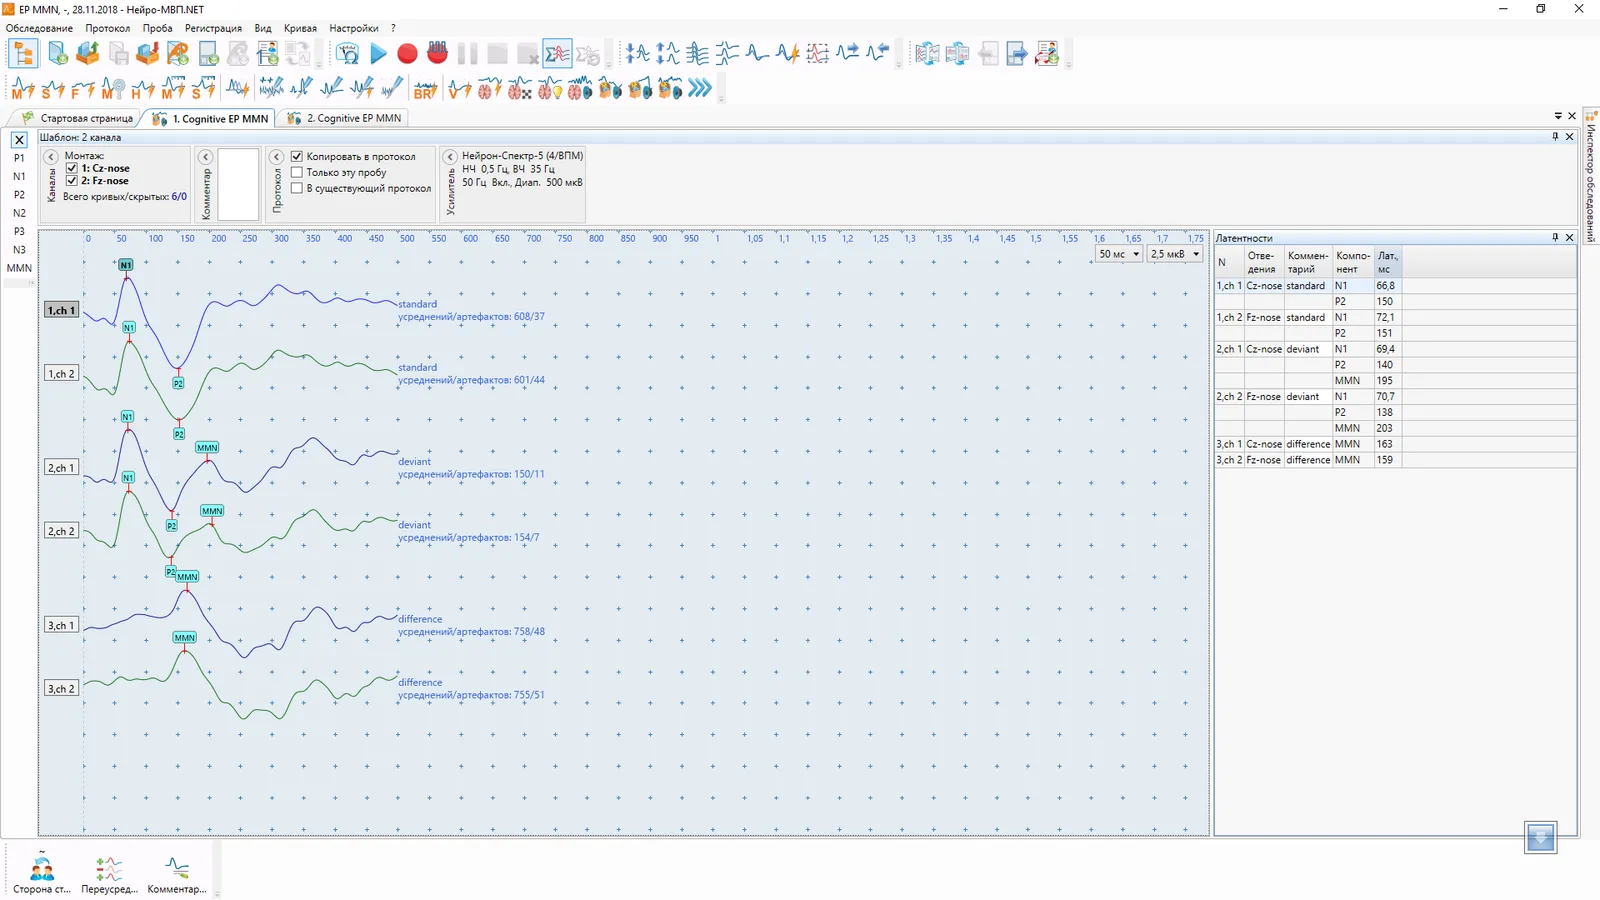The height and width of the screenshot is (900, 1600).
Task: Click the triple chevron more-tests icon
Action: pyautogui.click(x=700, y=89)
